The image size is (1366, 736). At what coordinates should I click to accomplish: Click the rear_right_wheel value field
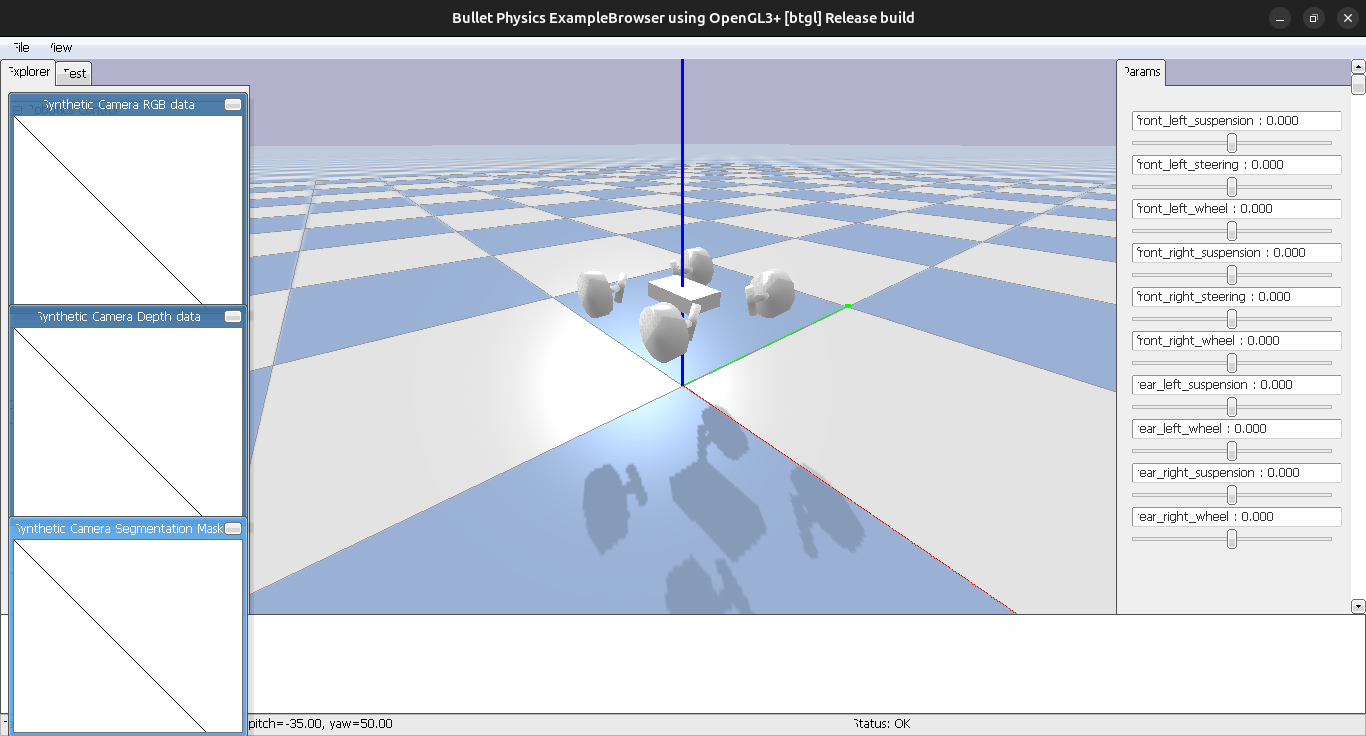pyautogui.click(x=1237, y=517)
